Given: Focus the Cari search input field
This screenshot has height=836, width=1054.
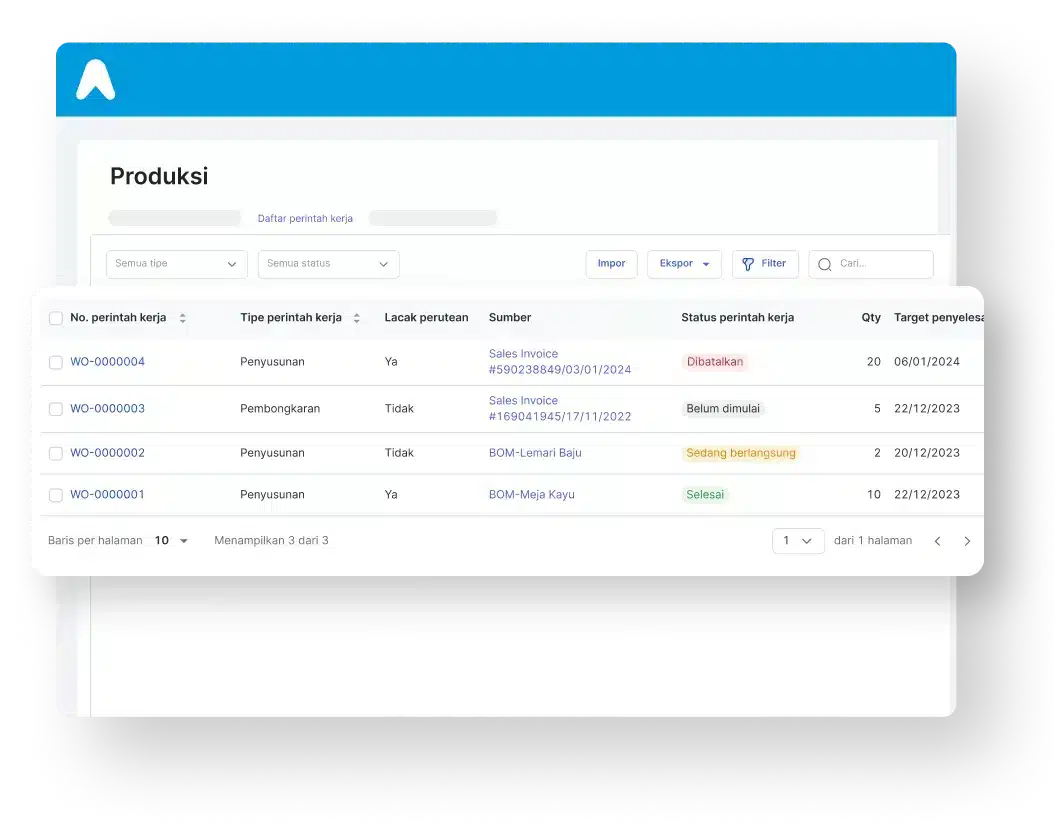Looking at the screenshot, I should pyautogui.click(x=880, y=264).
